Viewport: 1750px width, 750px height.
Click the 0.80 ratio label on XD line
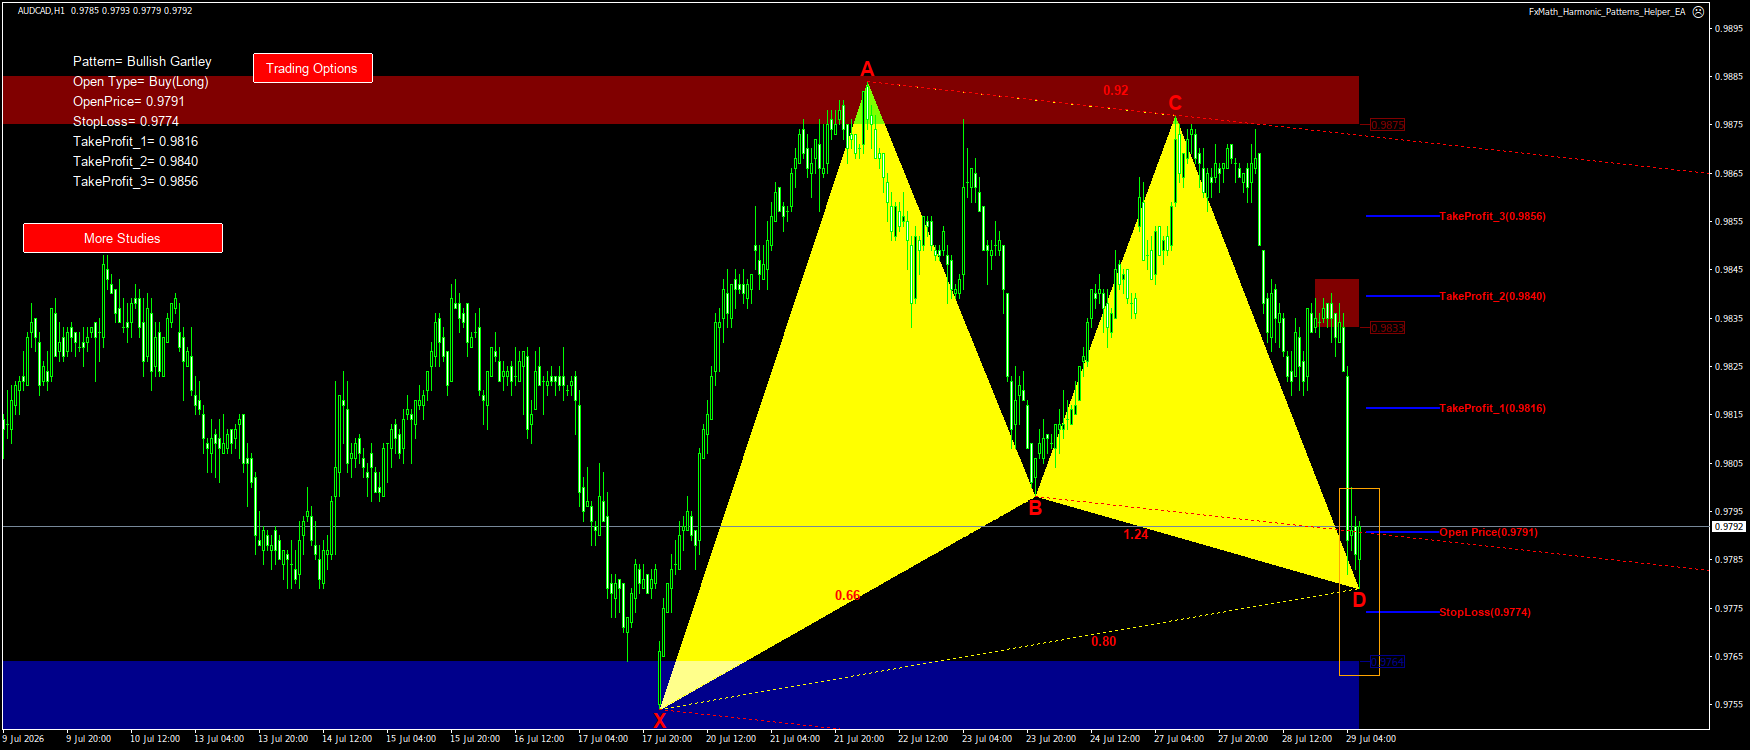[x=1104, y=641]
